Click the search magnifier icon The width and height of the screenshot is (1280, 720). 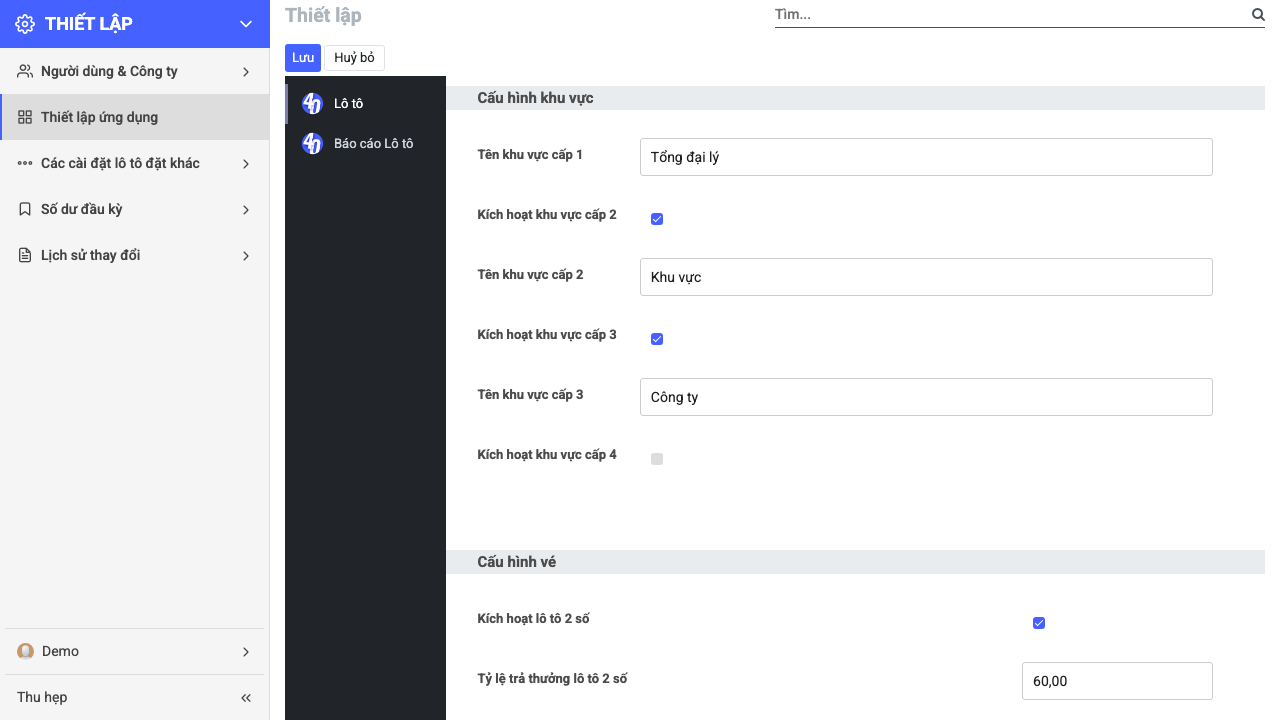1258,14
